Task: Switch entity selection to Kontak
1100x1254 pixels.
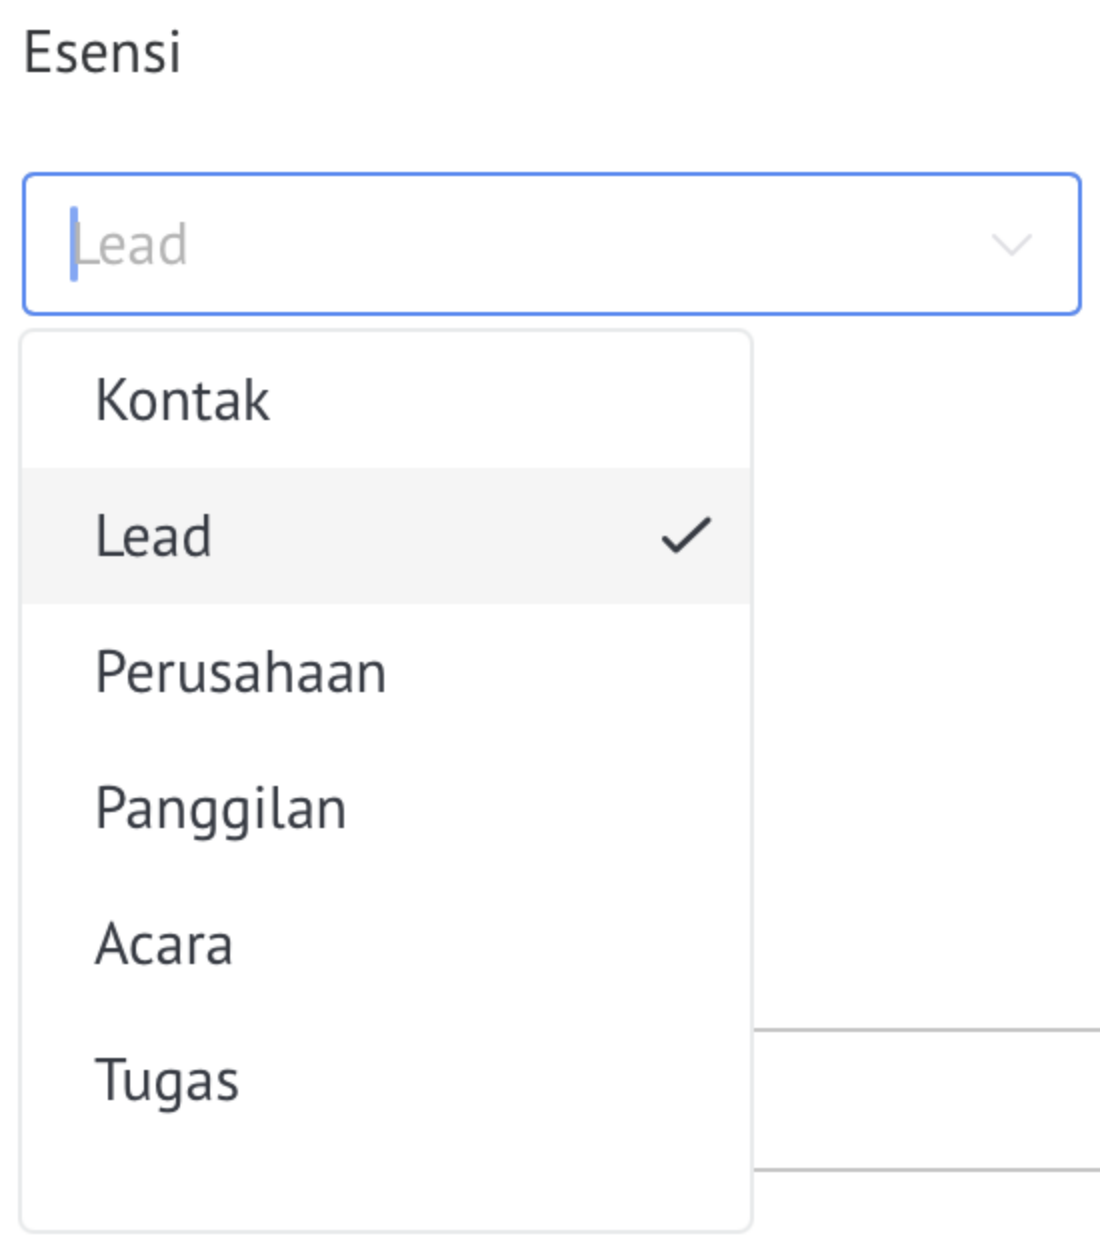Action: (386, 400)
